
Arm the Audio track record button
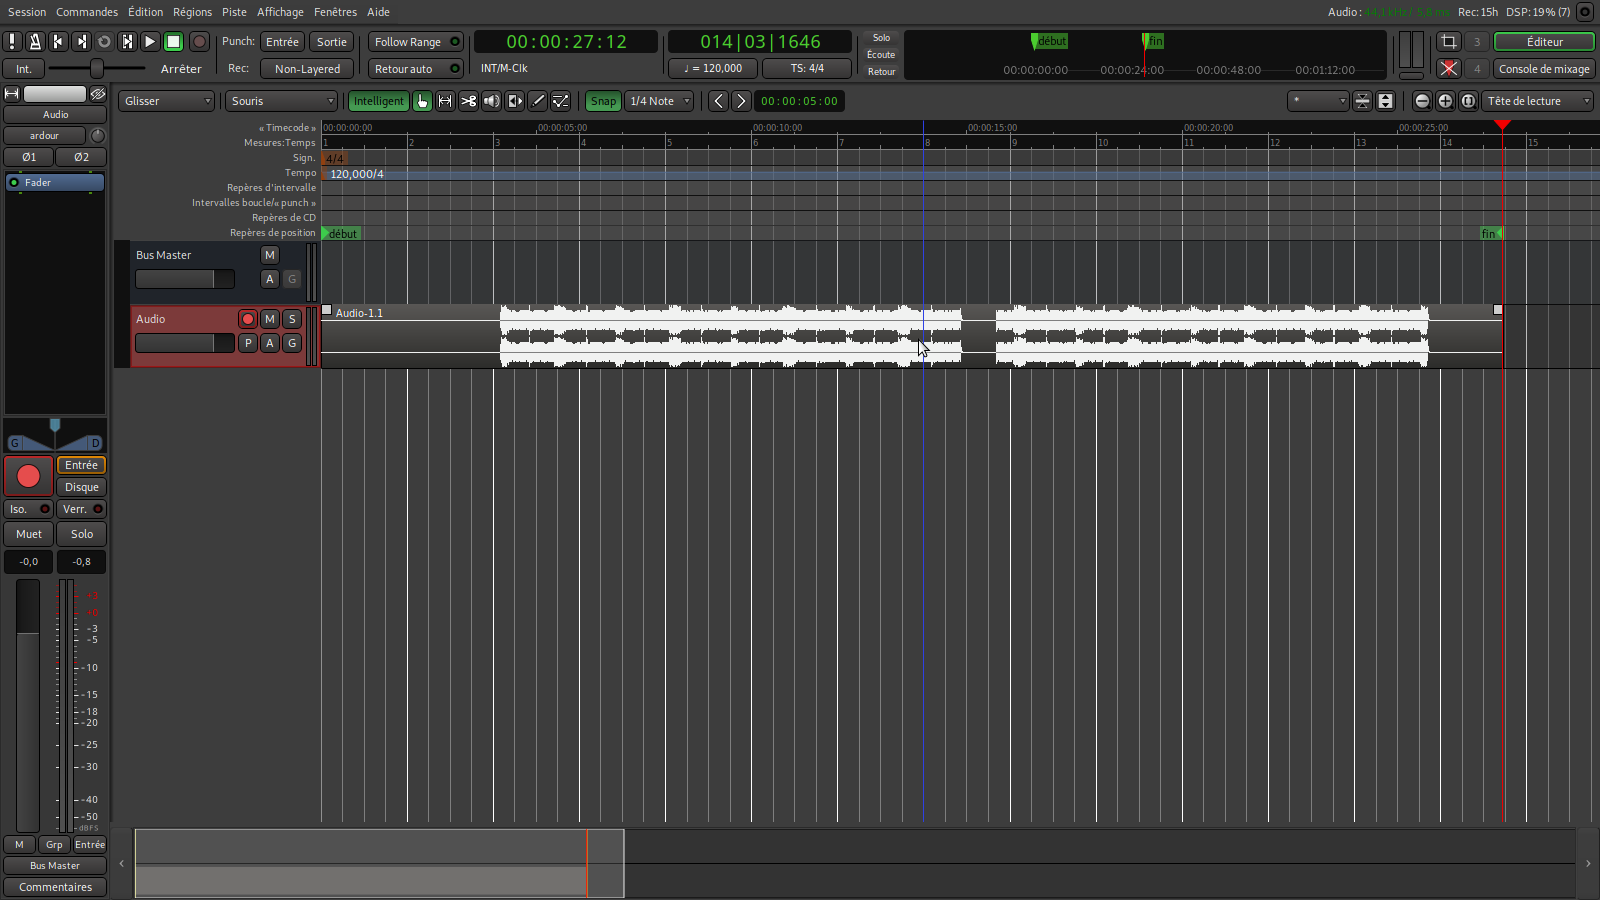click(x=248, y=319)
